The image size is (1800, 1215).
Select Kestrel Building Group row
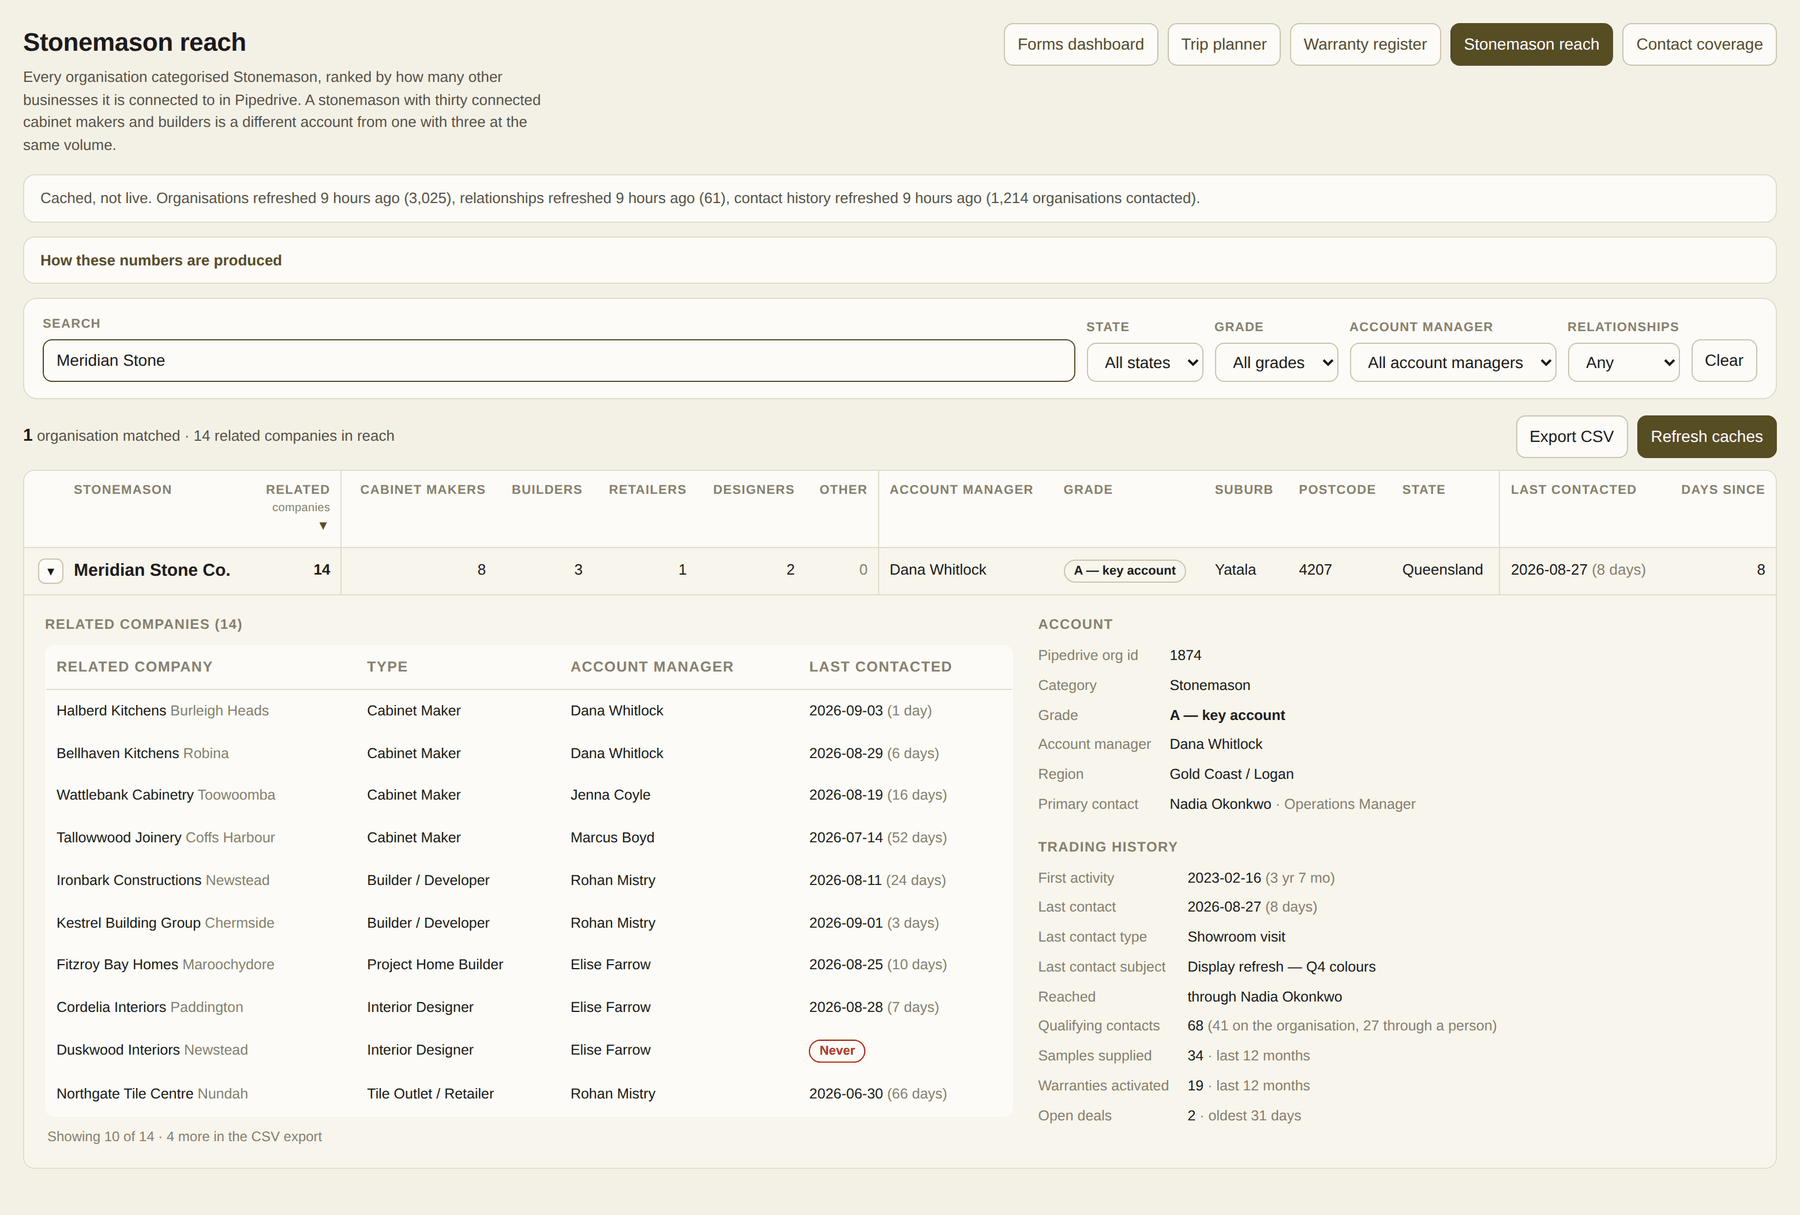(x=528, y=923)
